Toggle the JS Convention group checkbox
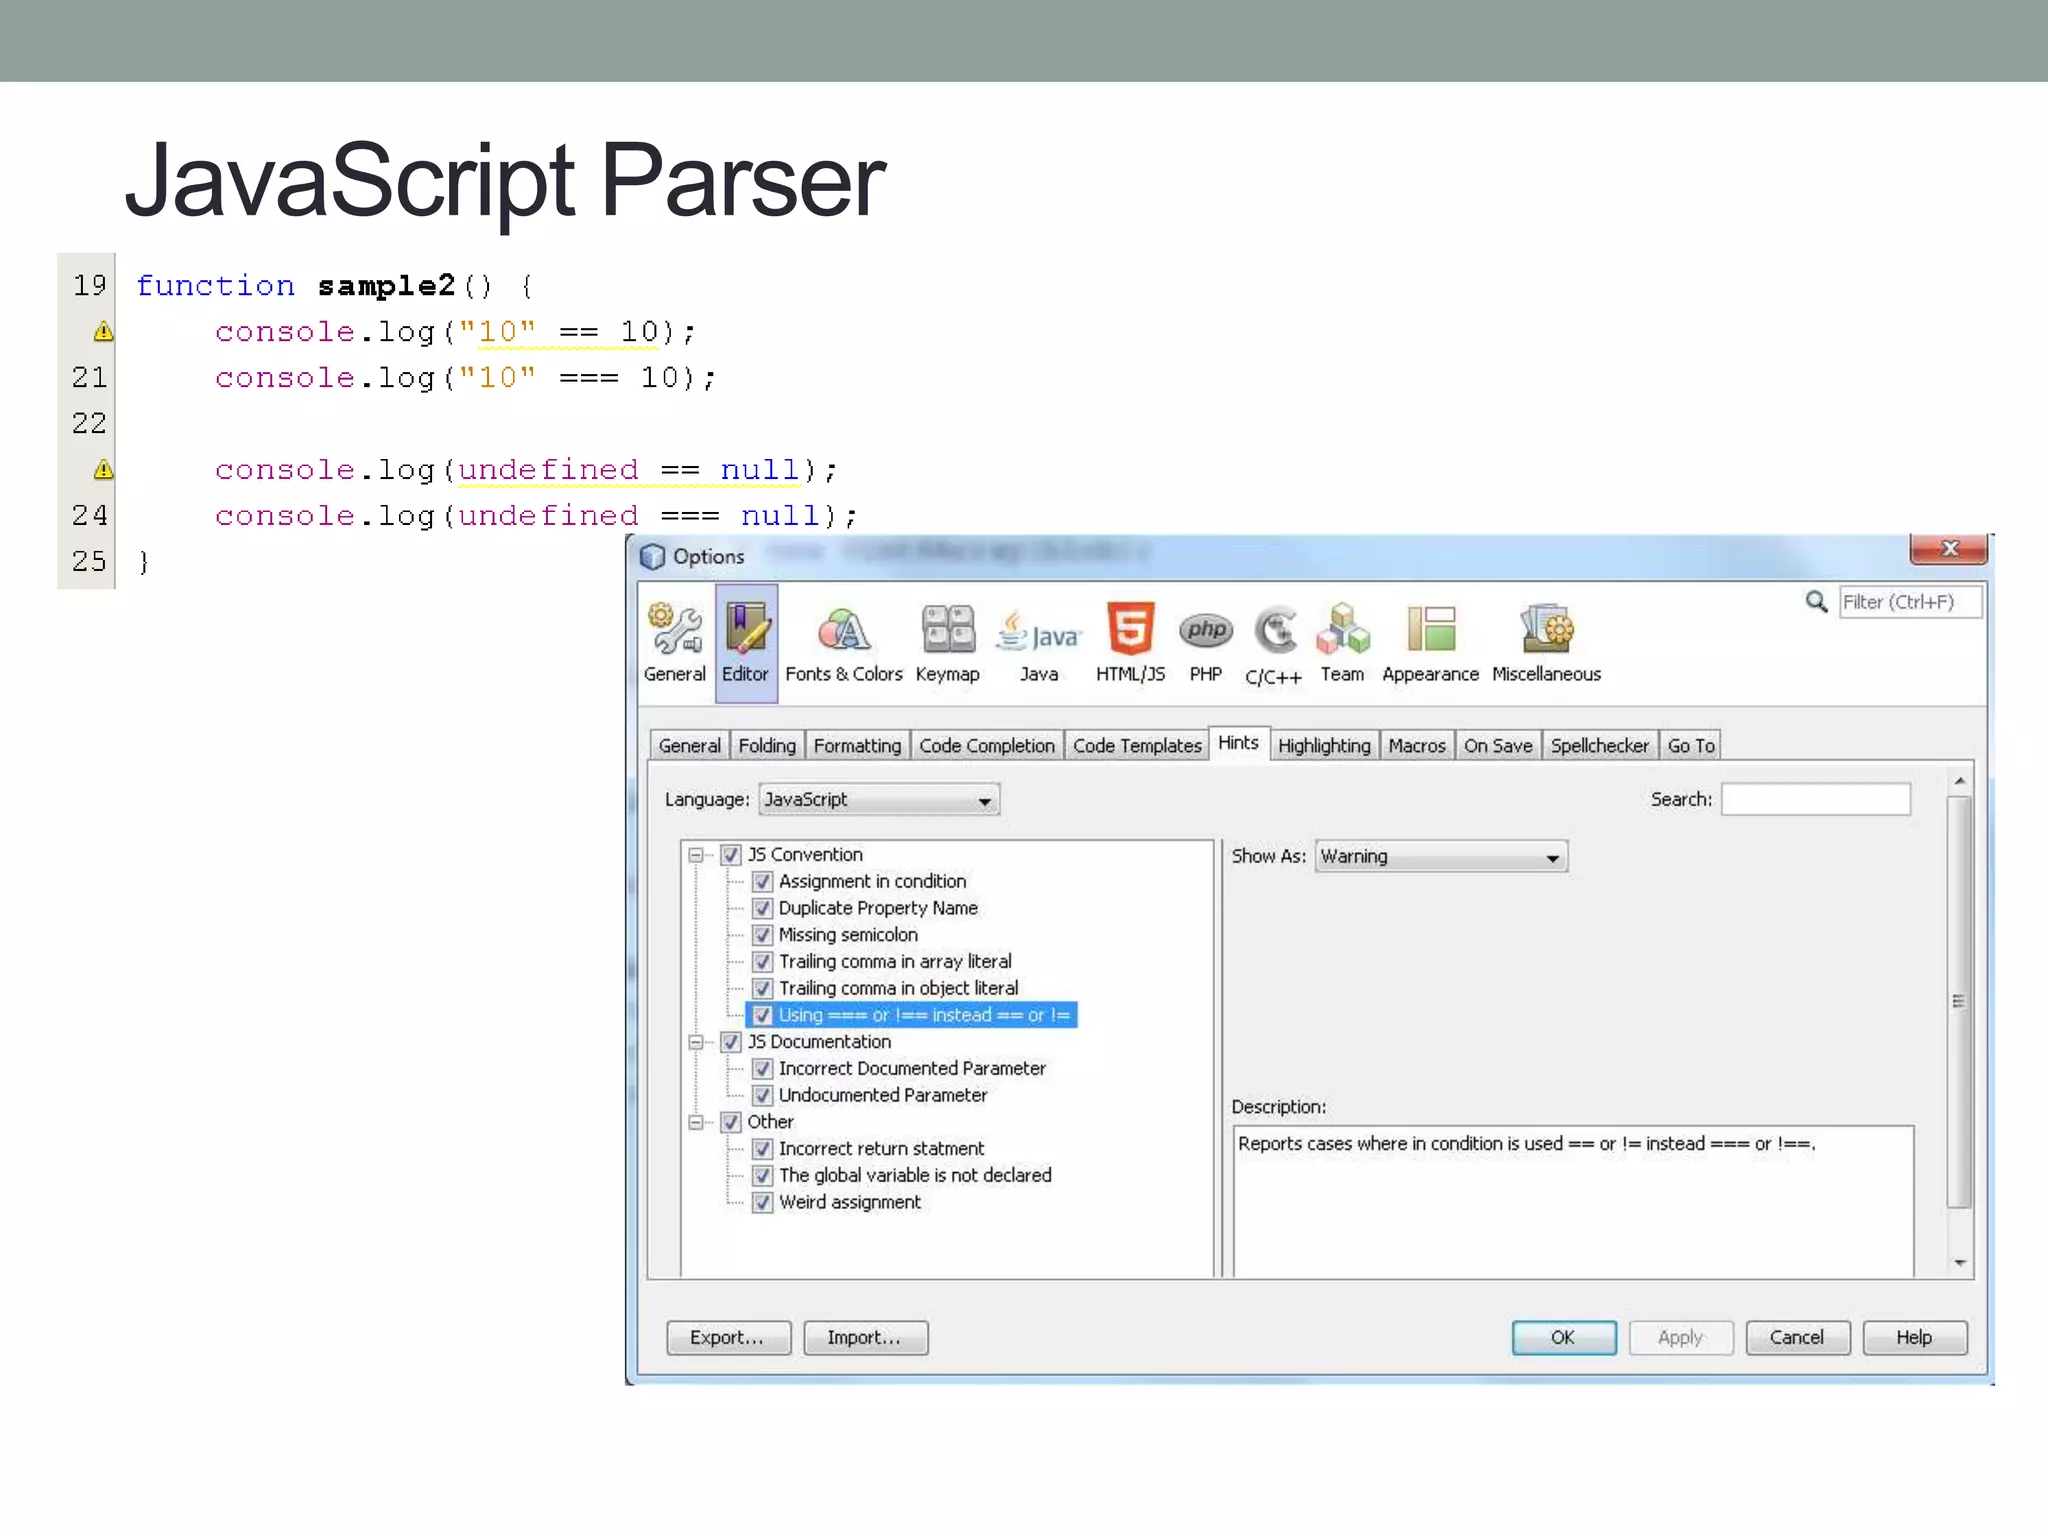The image size is (2048, 1536). coord(731,855)
